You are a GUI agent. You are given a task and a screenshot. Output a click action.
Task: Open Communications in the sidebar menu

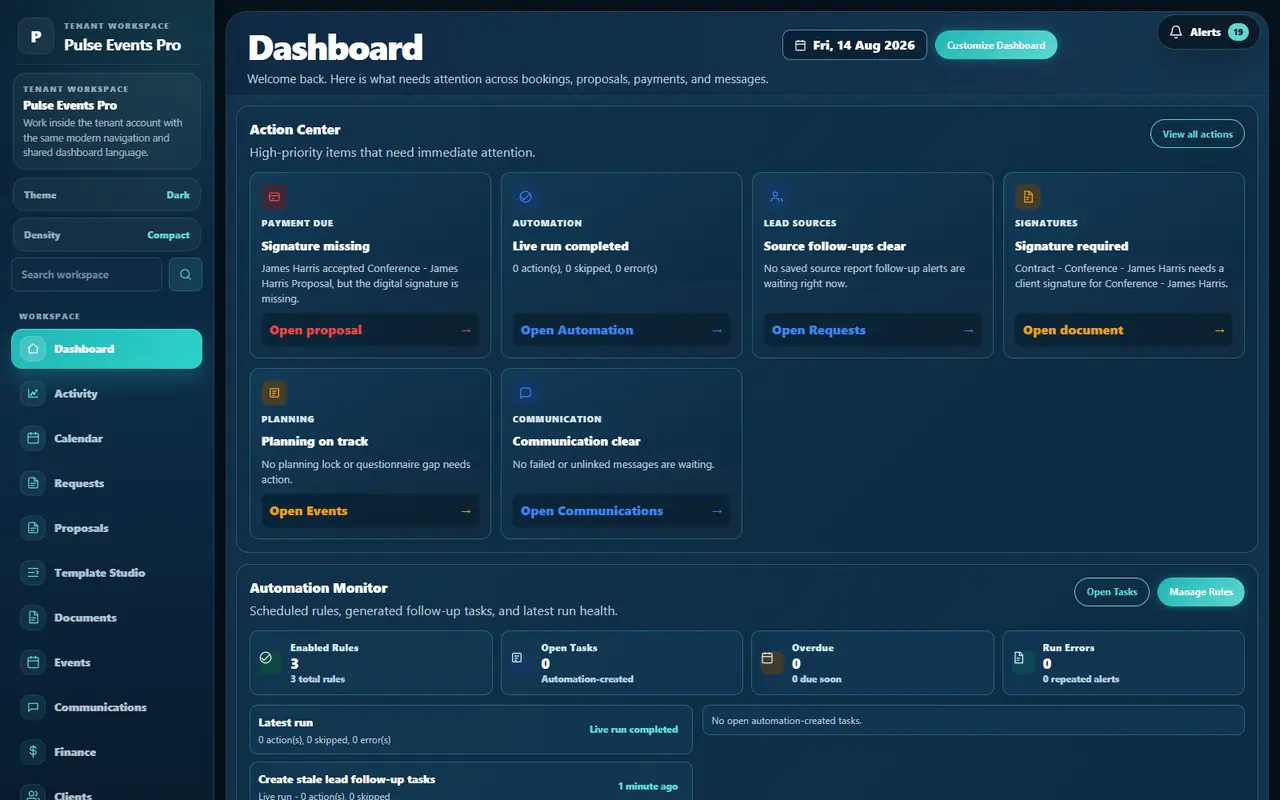106,707
